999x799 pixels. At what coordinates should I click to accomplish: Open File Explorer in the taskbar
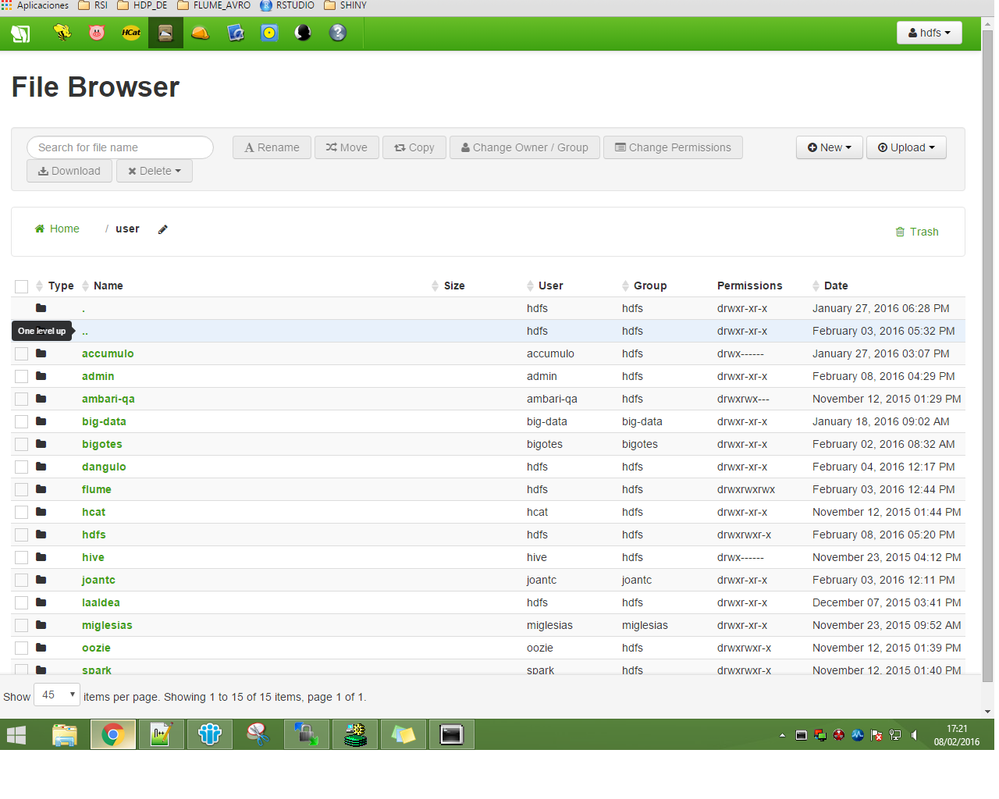coord(64,735)
